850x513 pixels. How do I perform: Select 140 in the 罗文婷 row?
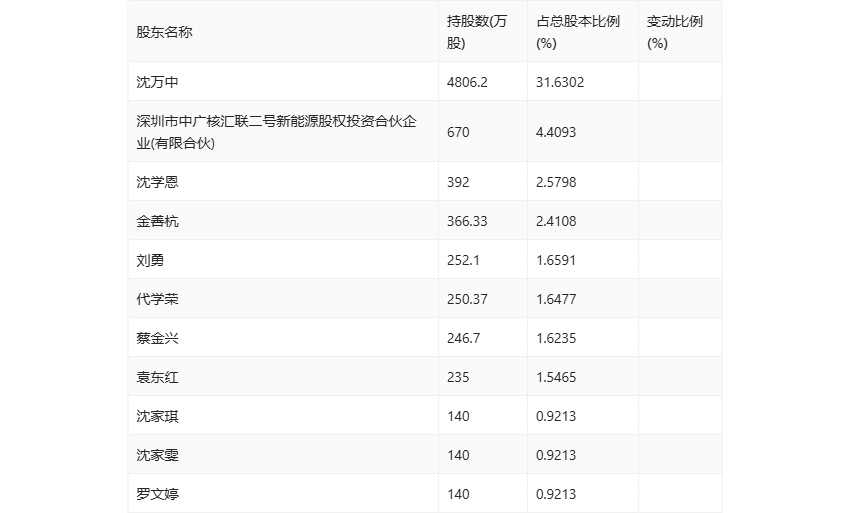(x=458, y=494)
